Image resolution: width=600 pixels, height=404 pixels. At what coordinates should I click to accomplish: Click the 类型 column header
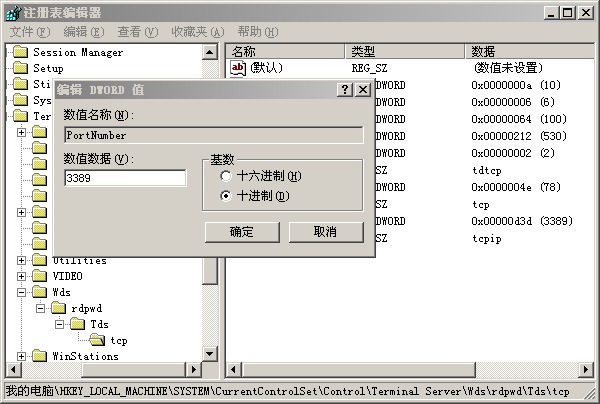[x=405, y=51]
